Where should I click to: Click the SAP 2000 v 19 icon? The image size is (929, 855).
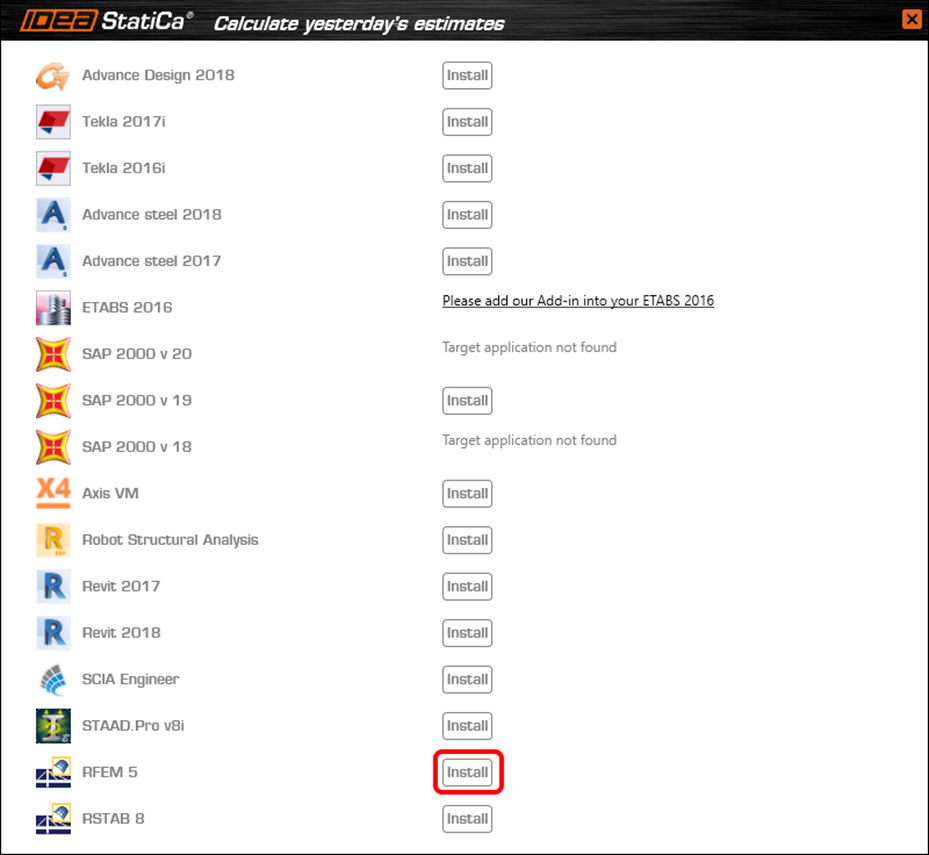point(53,401)
